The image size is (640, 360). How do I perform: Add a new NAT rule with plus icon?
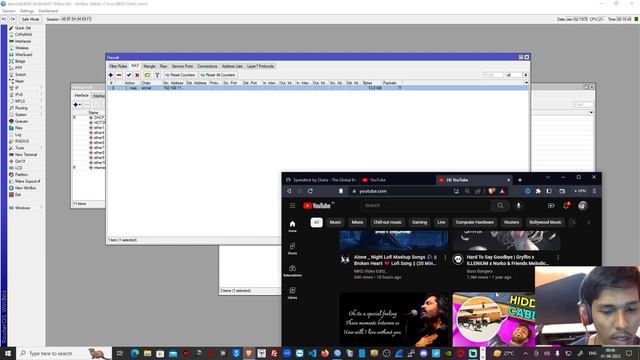pyautogui.click(x=111, y=75)
